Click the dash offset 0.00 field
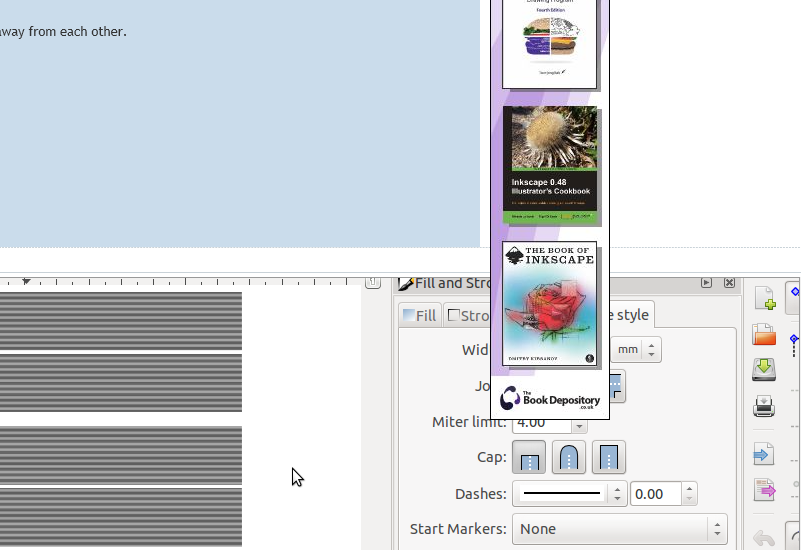The width and height of the screenshot is (801, 550). (656, 494)
